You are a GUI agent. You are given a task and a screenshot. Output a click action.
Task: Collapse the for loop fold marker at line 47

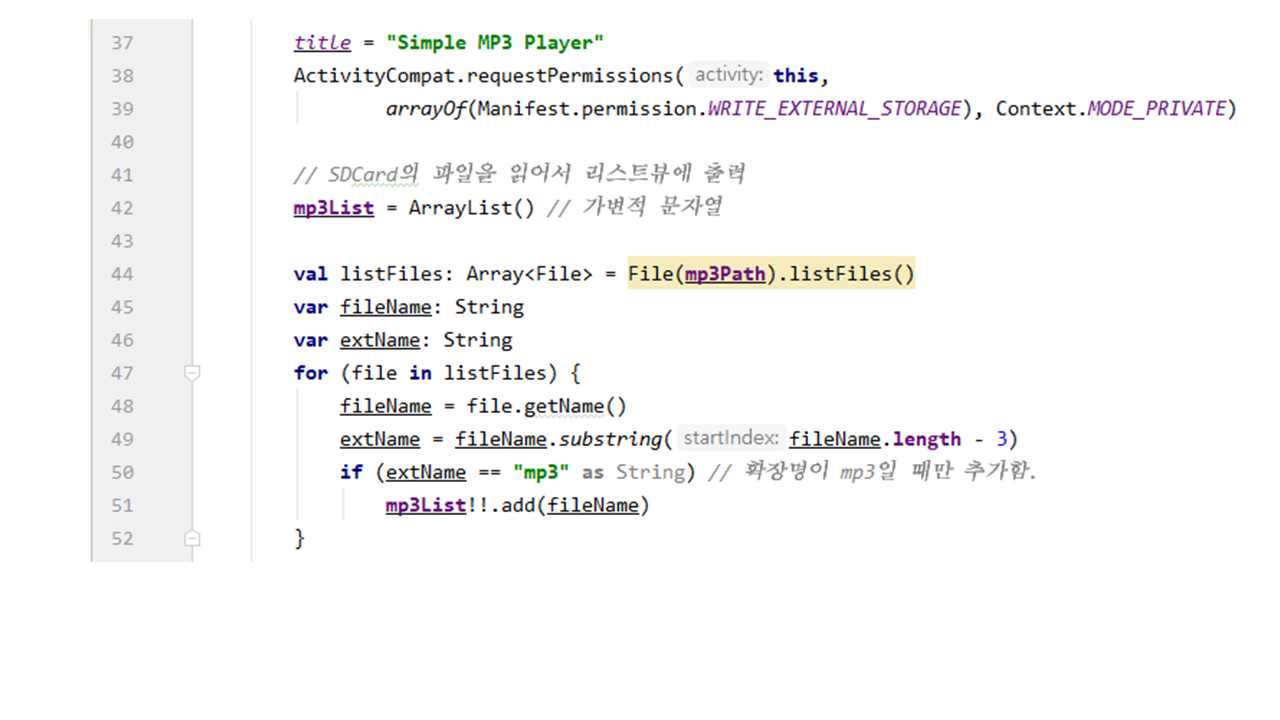tap(193, 373)
